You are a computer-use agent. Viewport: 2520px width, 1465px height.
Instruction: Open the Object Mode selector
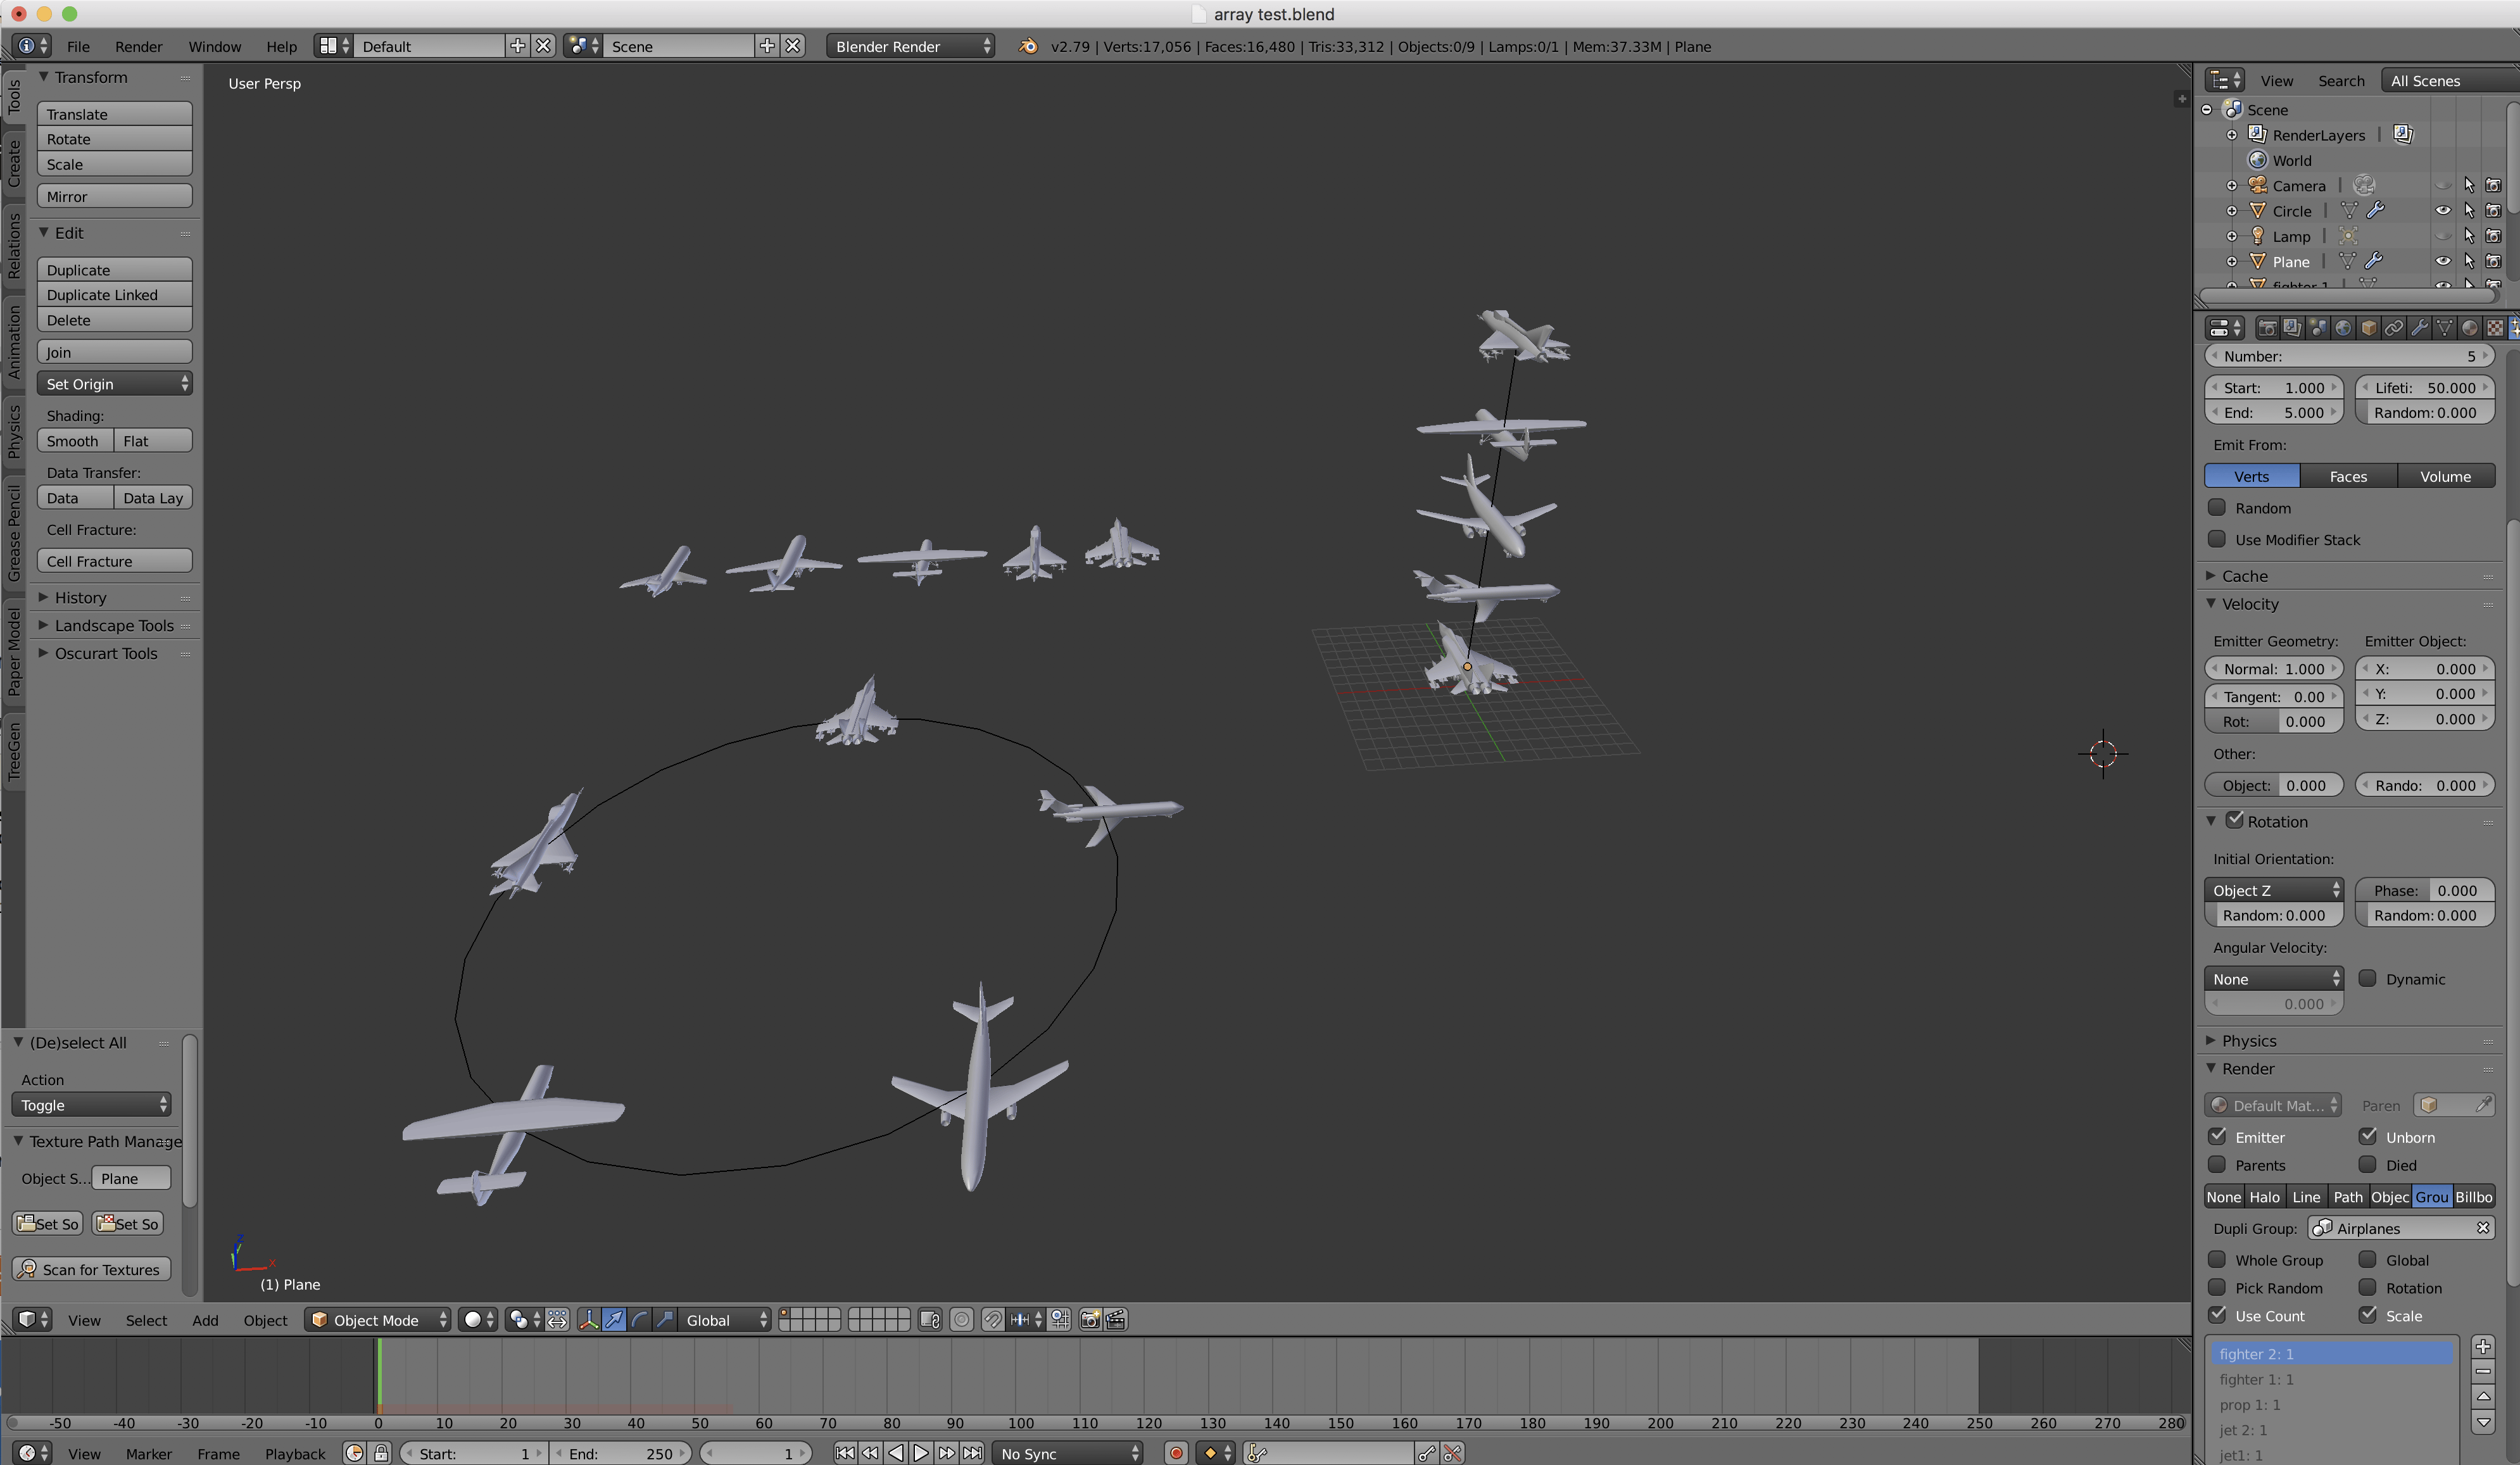coord(377,1320)
